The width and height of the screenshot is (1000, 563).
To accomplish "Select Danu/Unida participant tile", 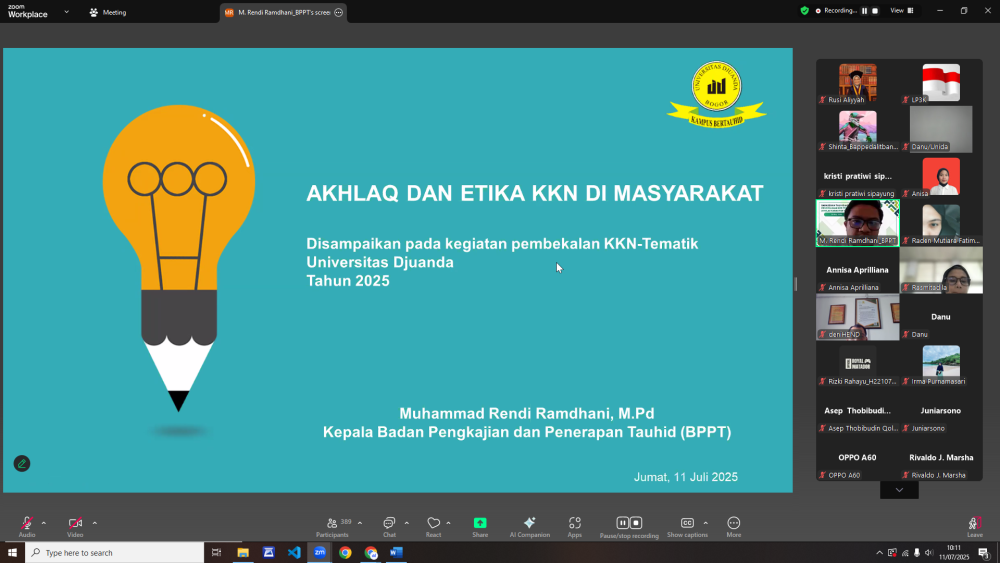I will tap(941, 129).
